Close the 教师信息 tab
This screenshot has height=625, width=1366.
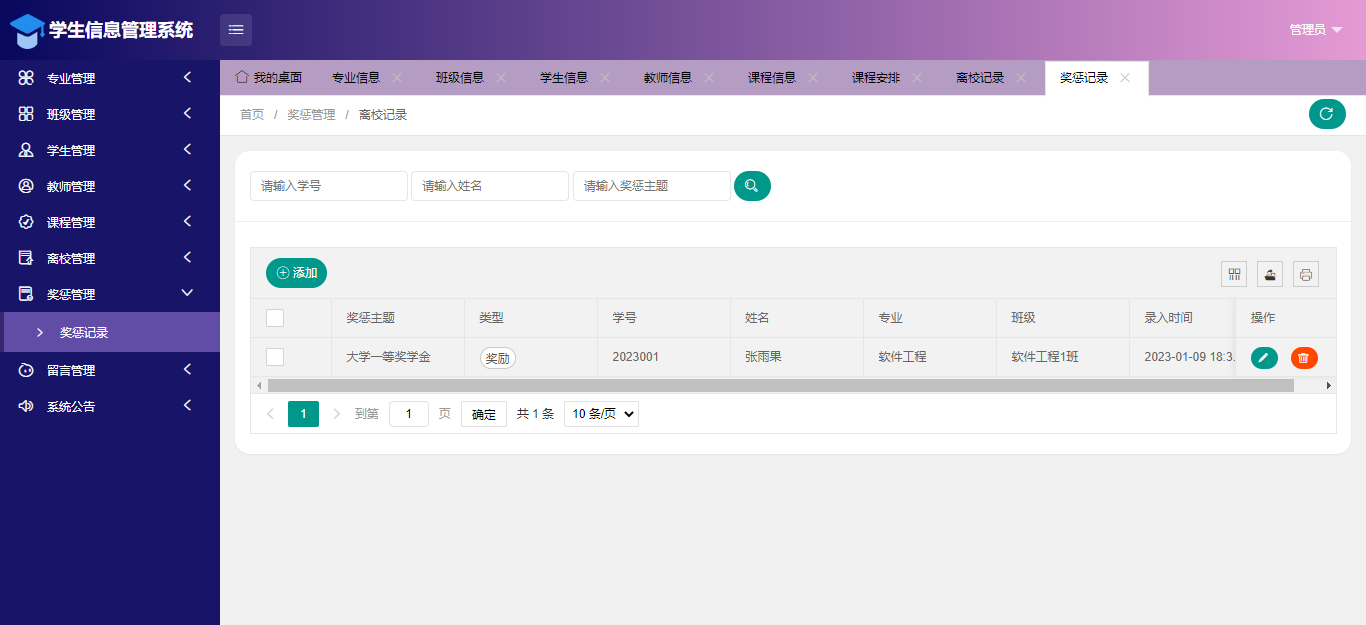[709, 78]
